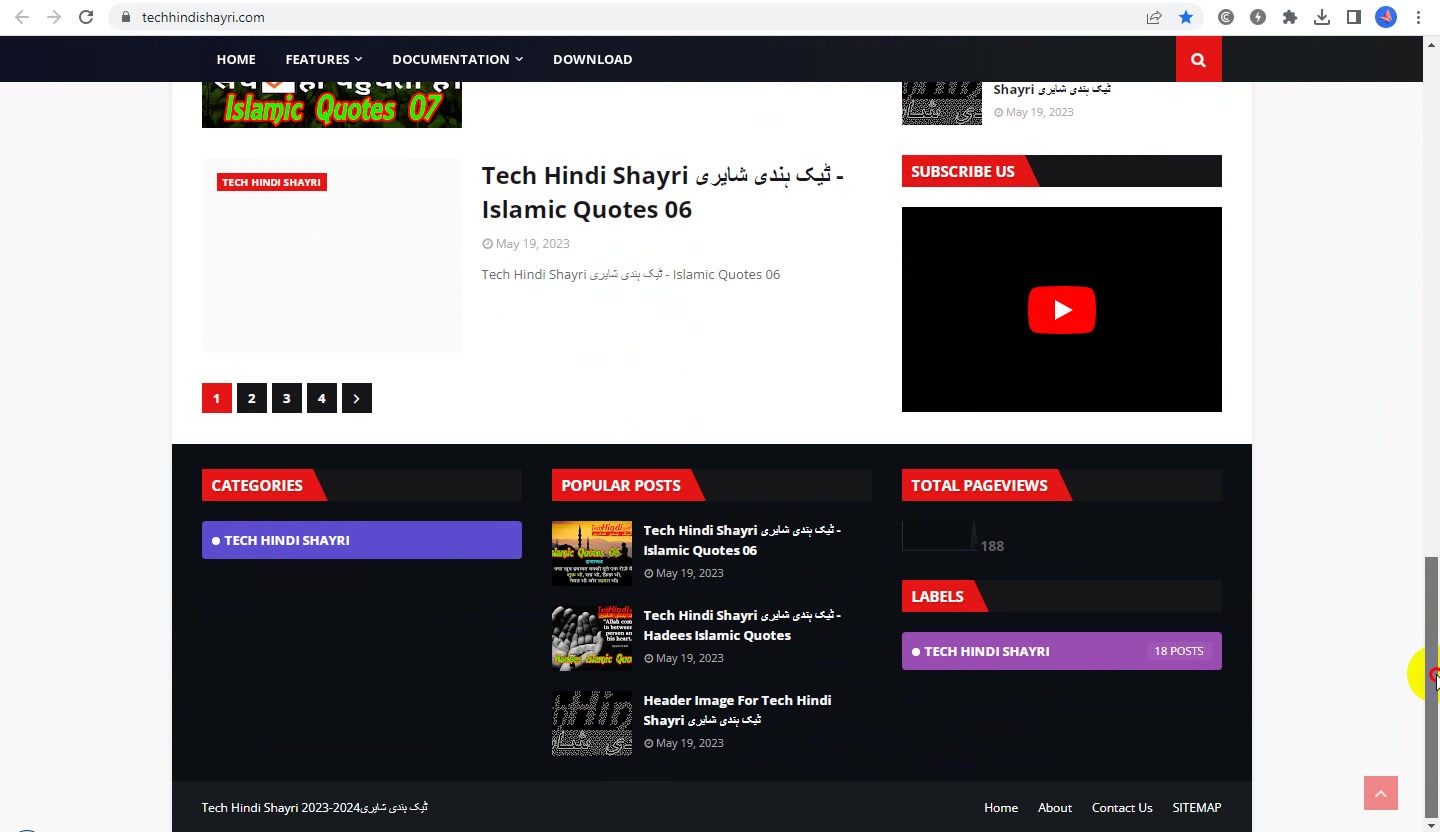The height and width of the screenshot is (832, 1440).
Task: Open the site search icon
Action: click(1198, 59)
